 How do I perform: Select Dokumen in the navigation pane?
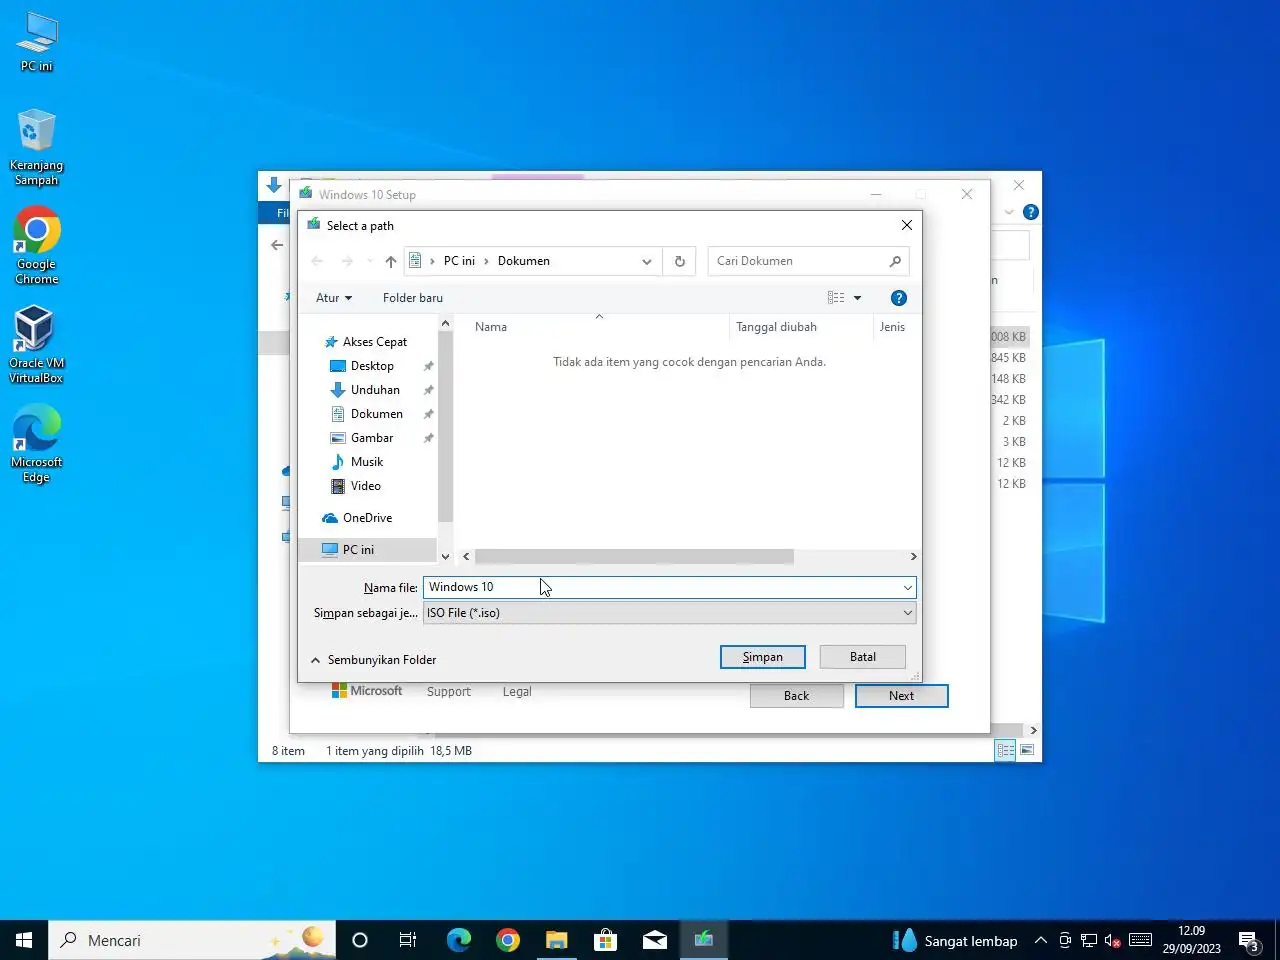click(377, 414)
